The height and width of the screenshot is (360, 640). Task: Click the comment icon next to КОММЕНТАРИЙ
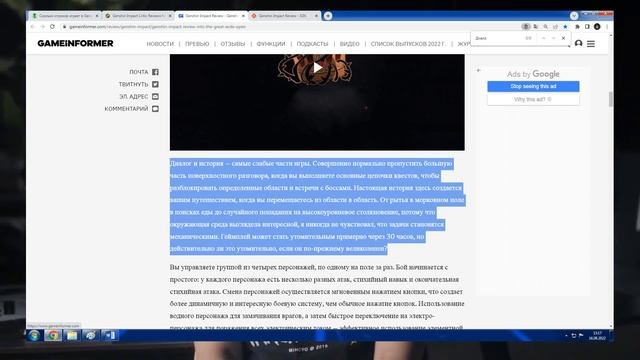(x=155, y=109)
